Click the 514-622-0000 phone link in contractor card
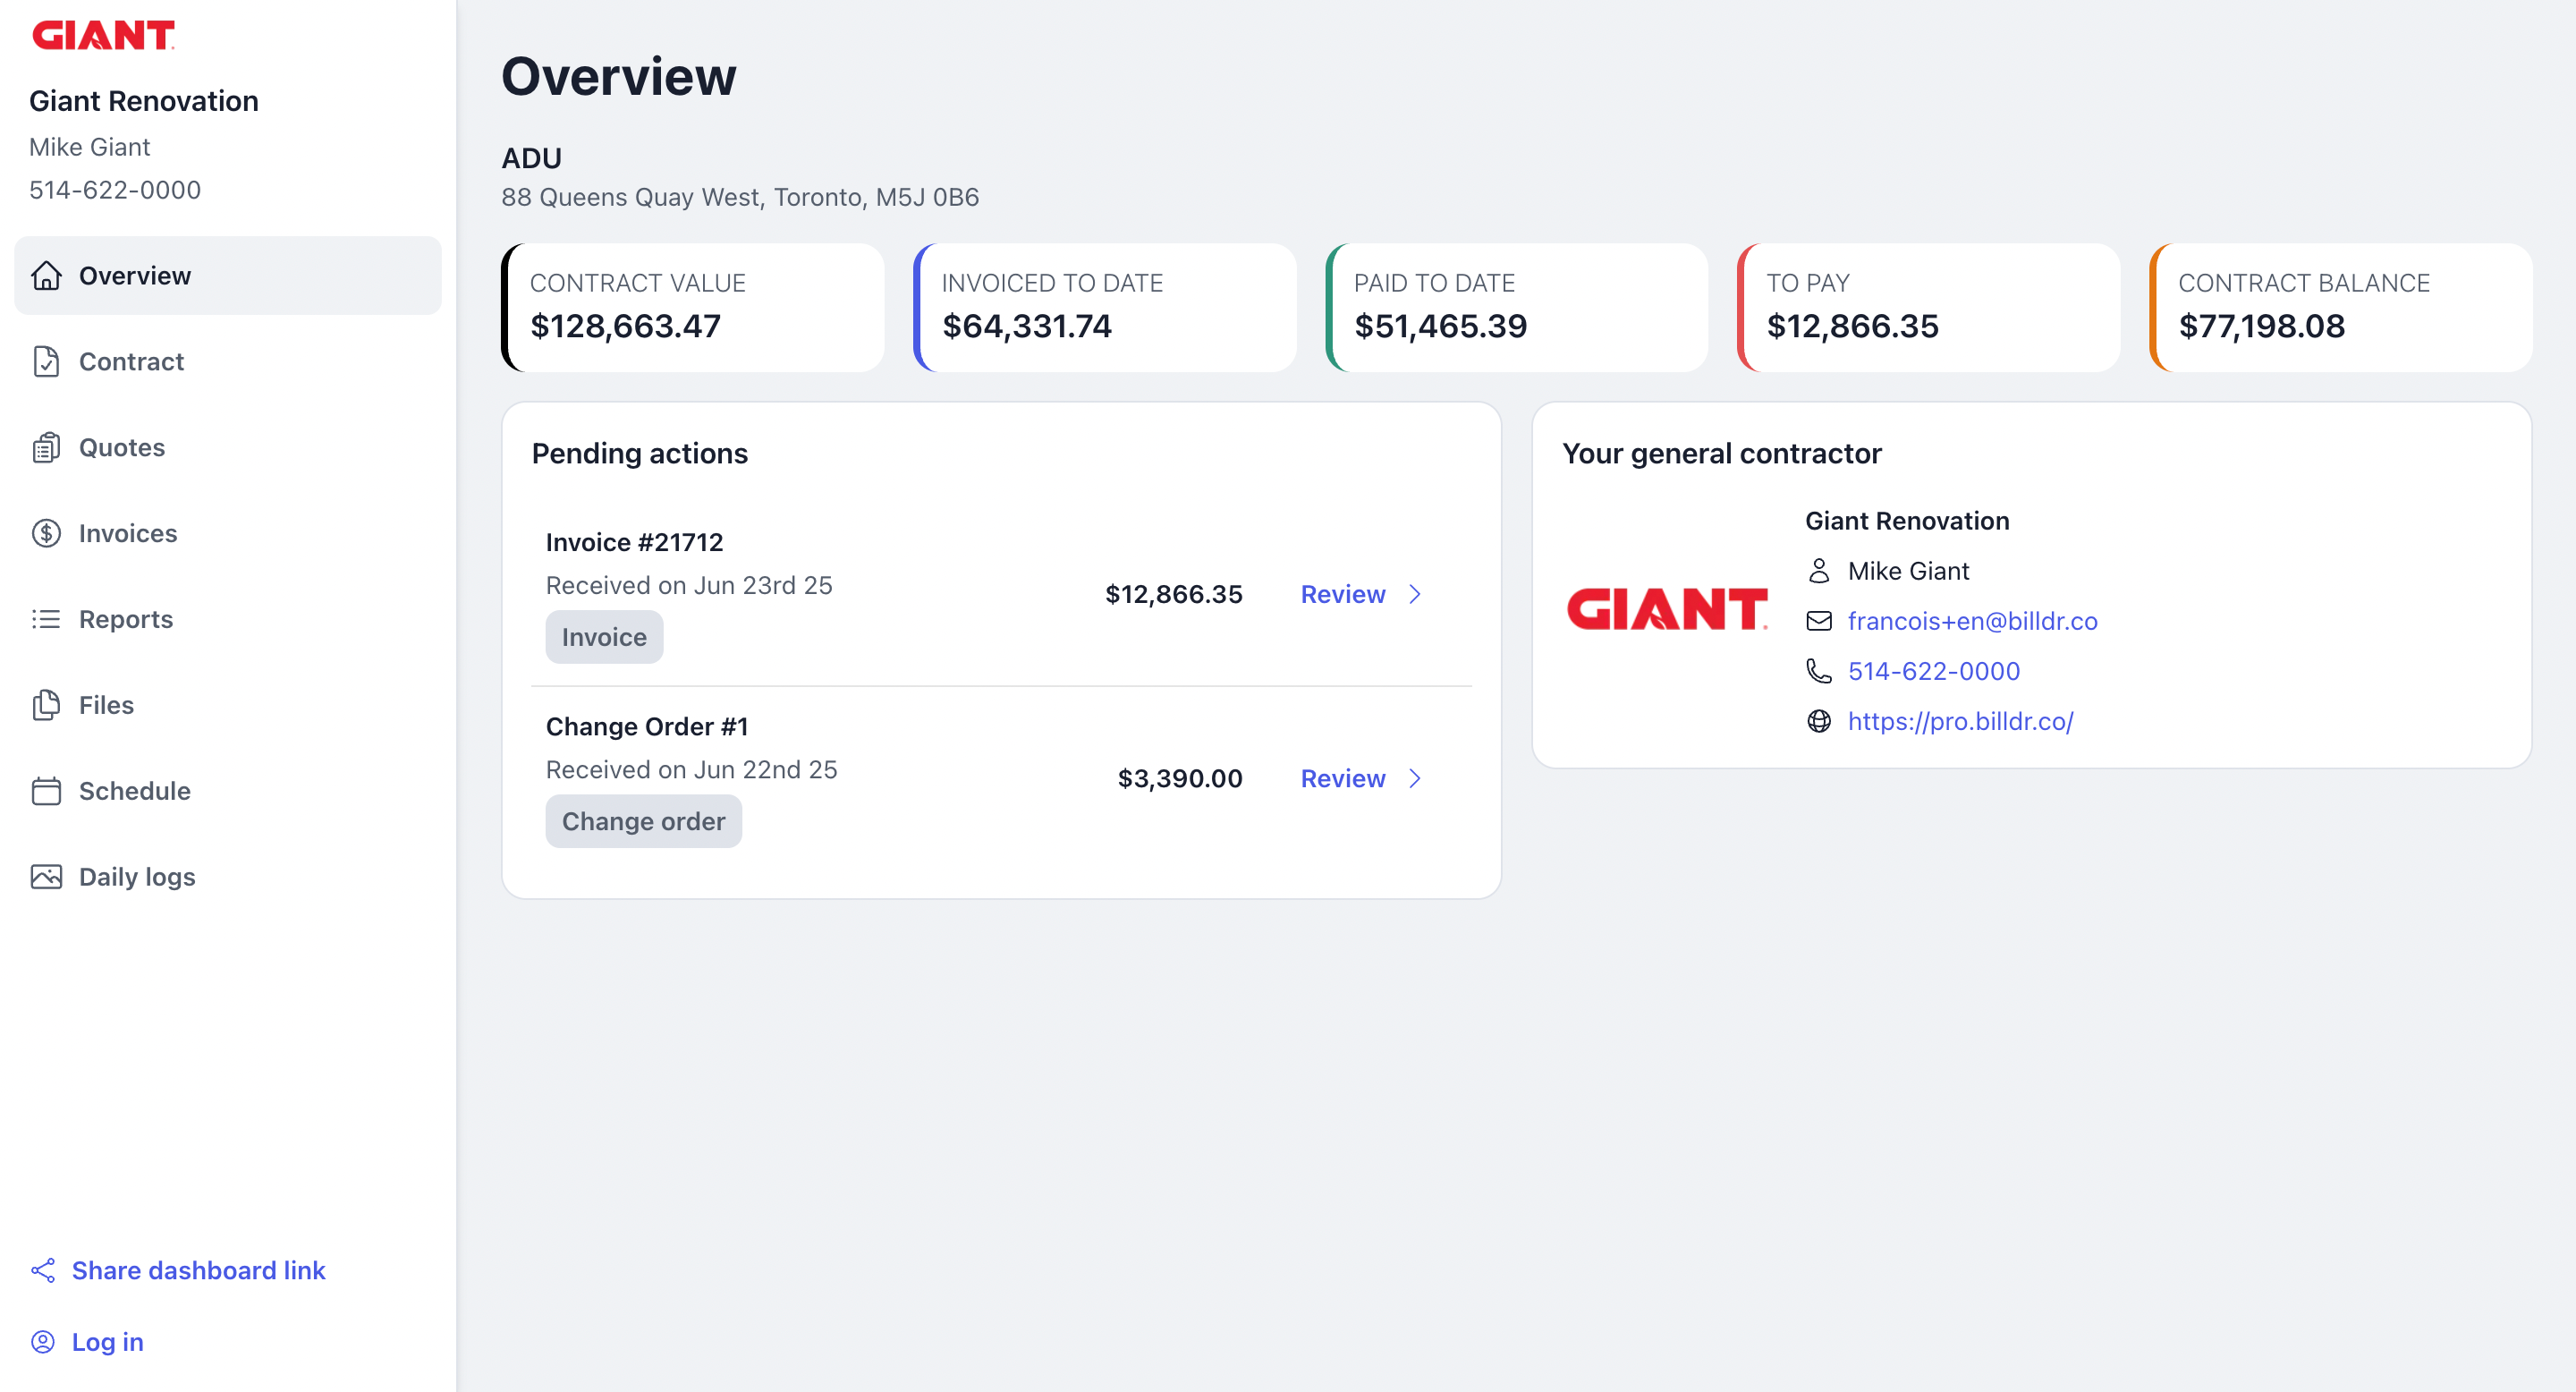 [1933, 671]
